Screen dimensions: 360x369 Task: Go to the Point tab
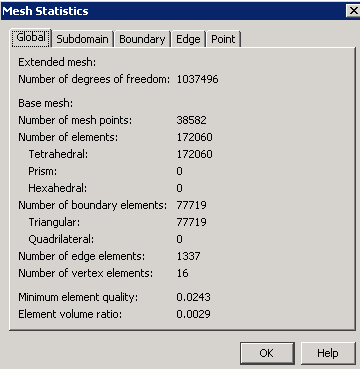[x=223, y=39]
